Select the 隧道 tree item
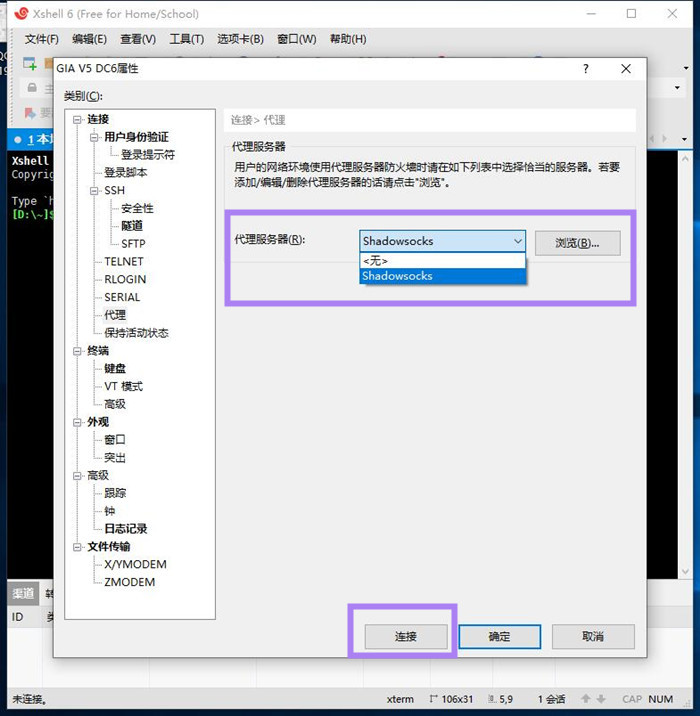The width and height of the screenshot is (700, 716). point(132,226)
